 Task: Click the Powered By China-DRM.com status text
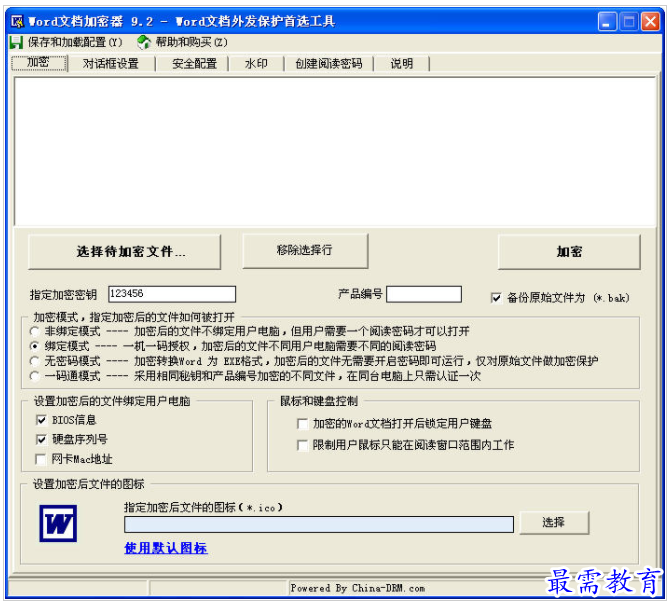(358, 588)
